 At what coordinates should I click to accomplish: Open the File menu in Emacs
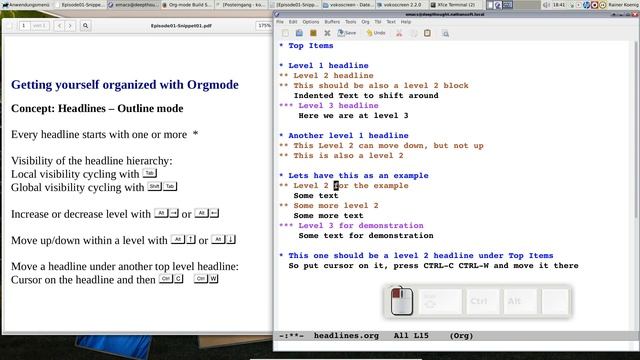tap(280, 22)
